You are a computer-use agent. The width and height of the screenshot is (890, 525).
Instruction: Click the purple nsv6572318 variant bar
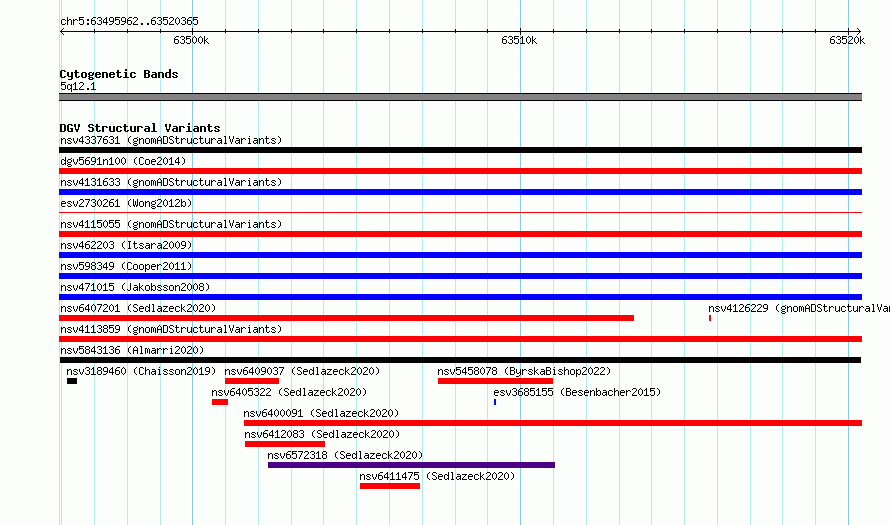point(412,465)
